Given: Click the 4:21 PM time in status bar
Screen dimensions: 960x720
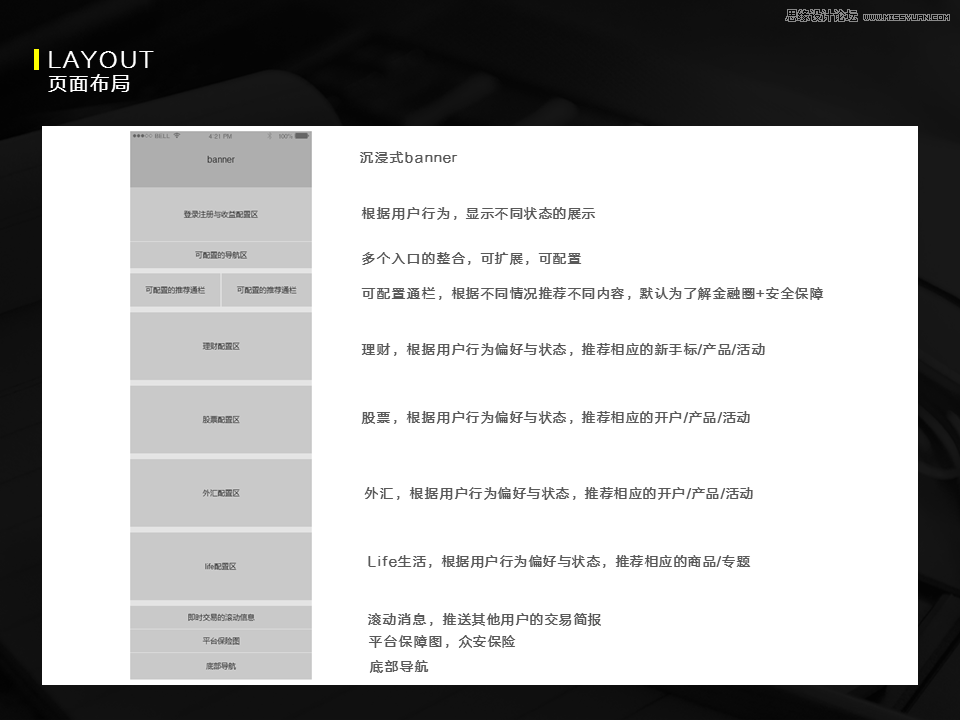Looking at the screenshot, I should click(x=220, y=136).
